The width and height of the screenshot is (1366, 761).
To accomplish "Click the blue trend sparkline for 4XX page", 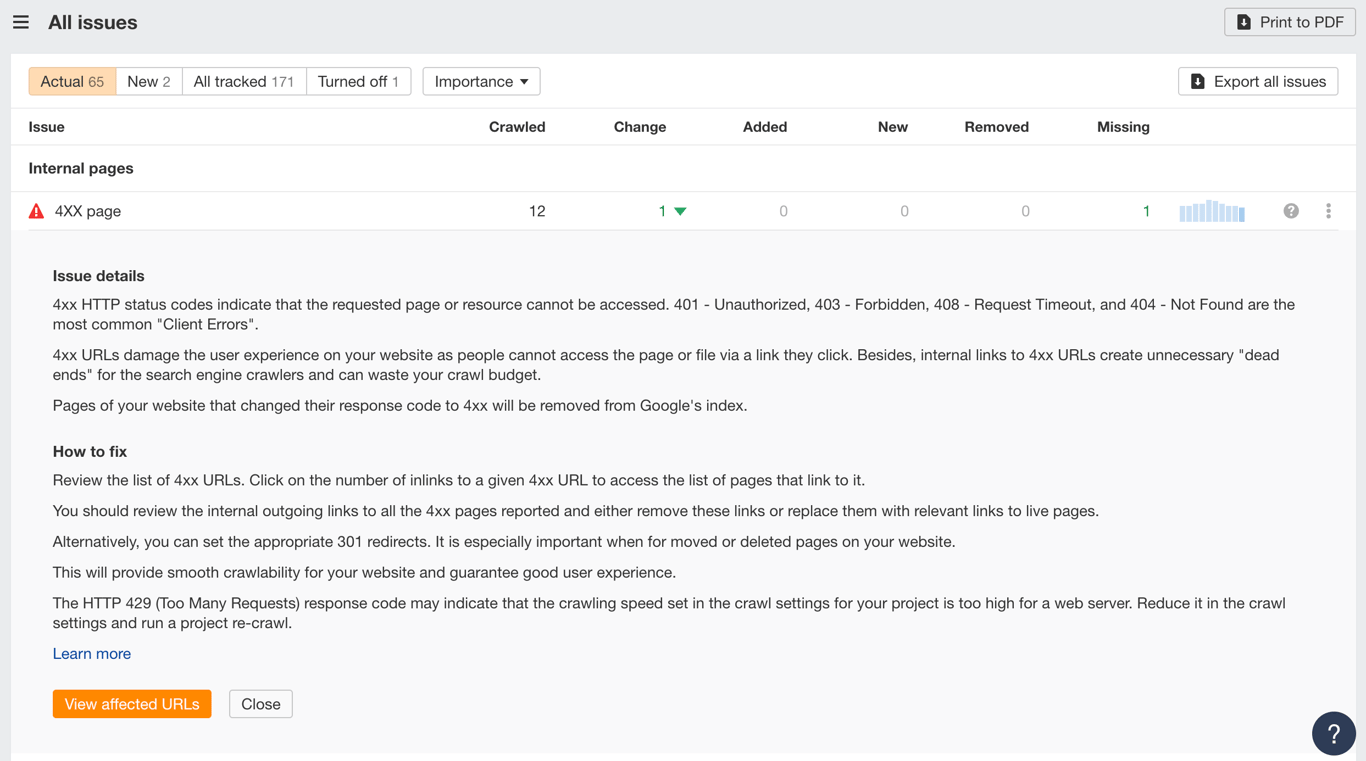I will point(1212,210).
